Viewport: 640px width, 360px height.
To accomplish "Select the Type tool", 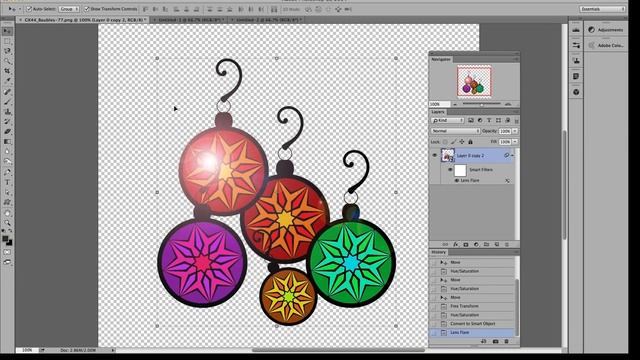I will coord(7,182).
